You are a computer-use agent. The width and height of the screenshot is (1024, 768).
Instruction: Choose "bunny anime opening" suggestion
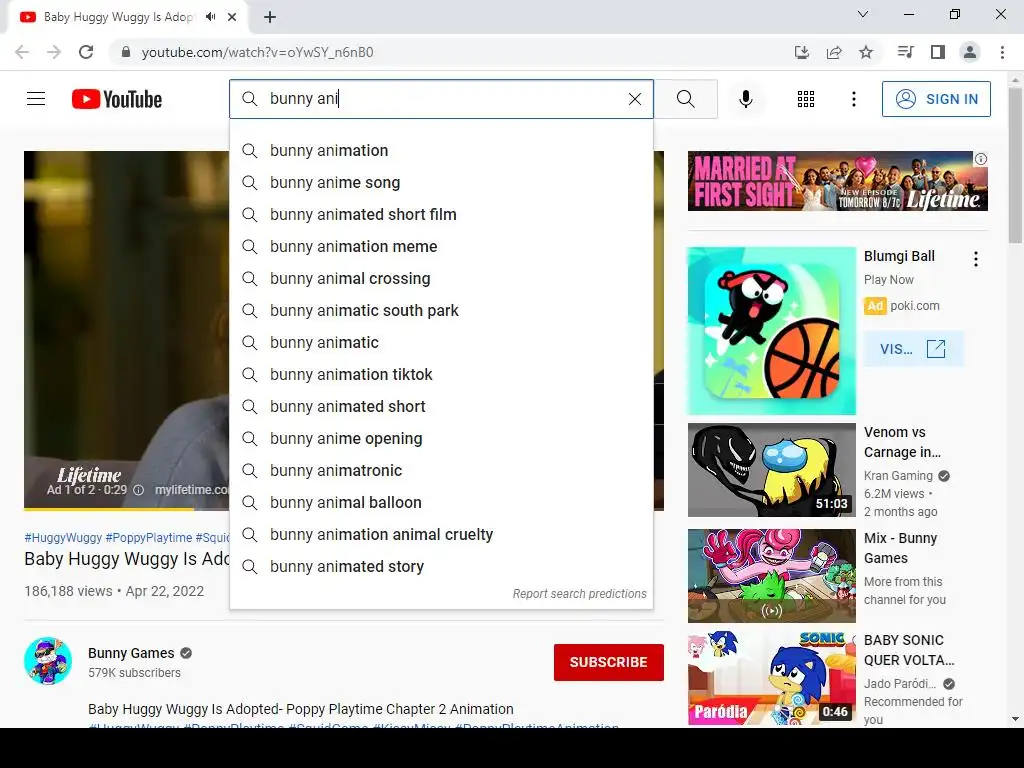441,438
